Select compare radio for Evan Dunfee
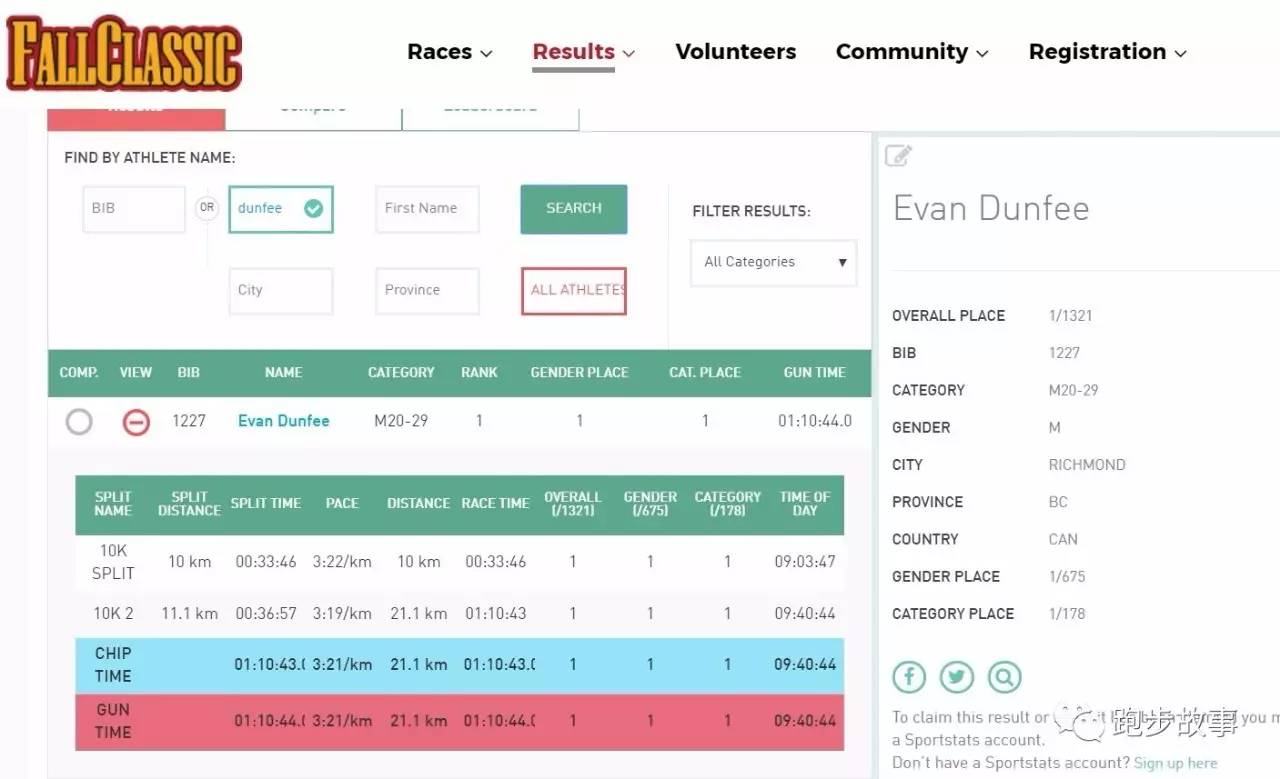 click(79, 422)
